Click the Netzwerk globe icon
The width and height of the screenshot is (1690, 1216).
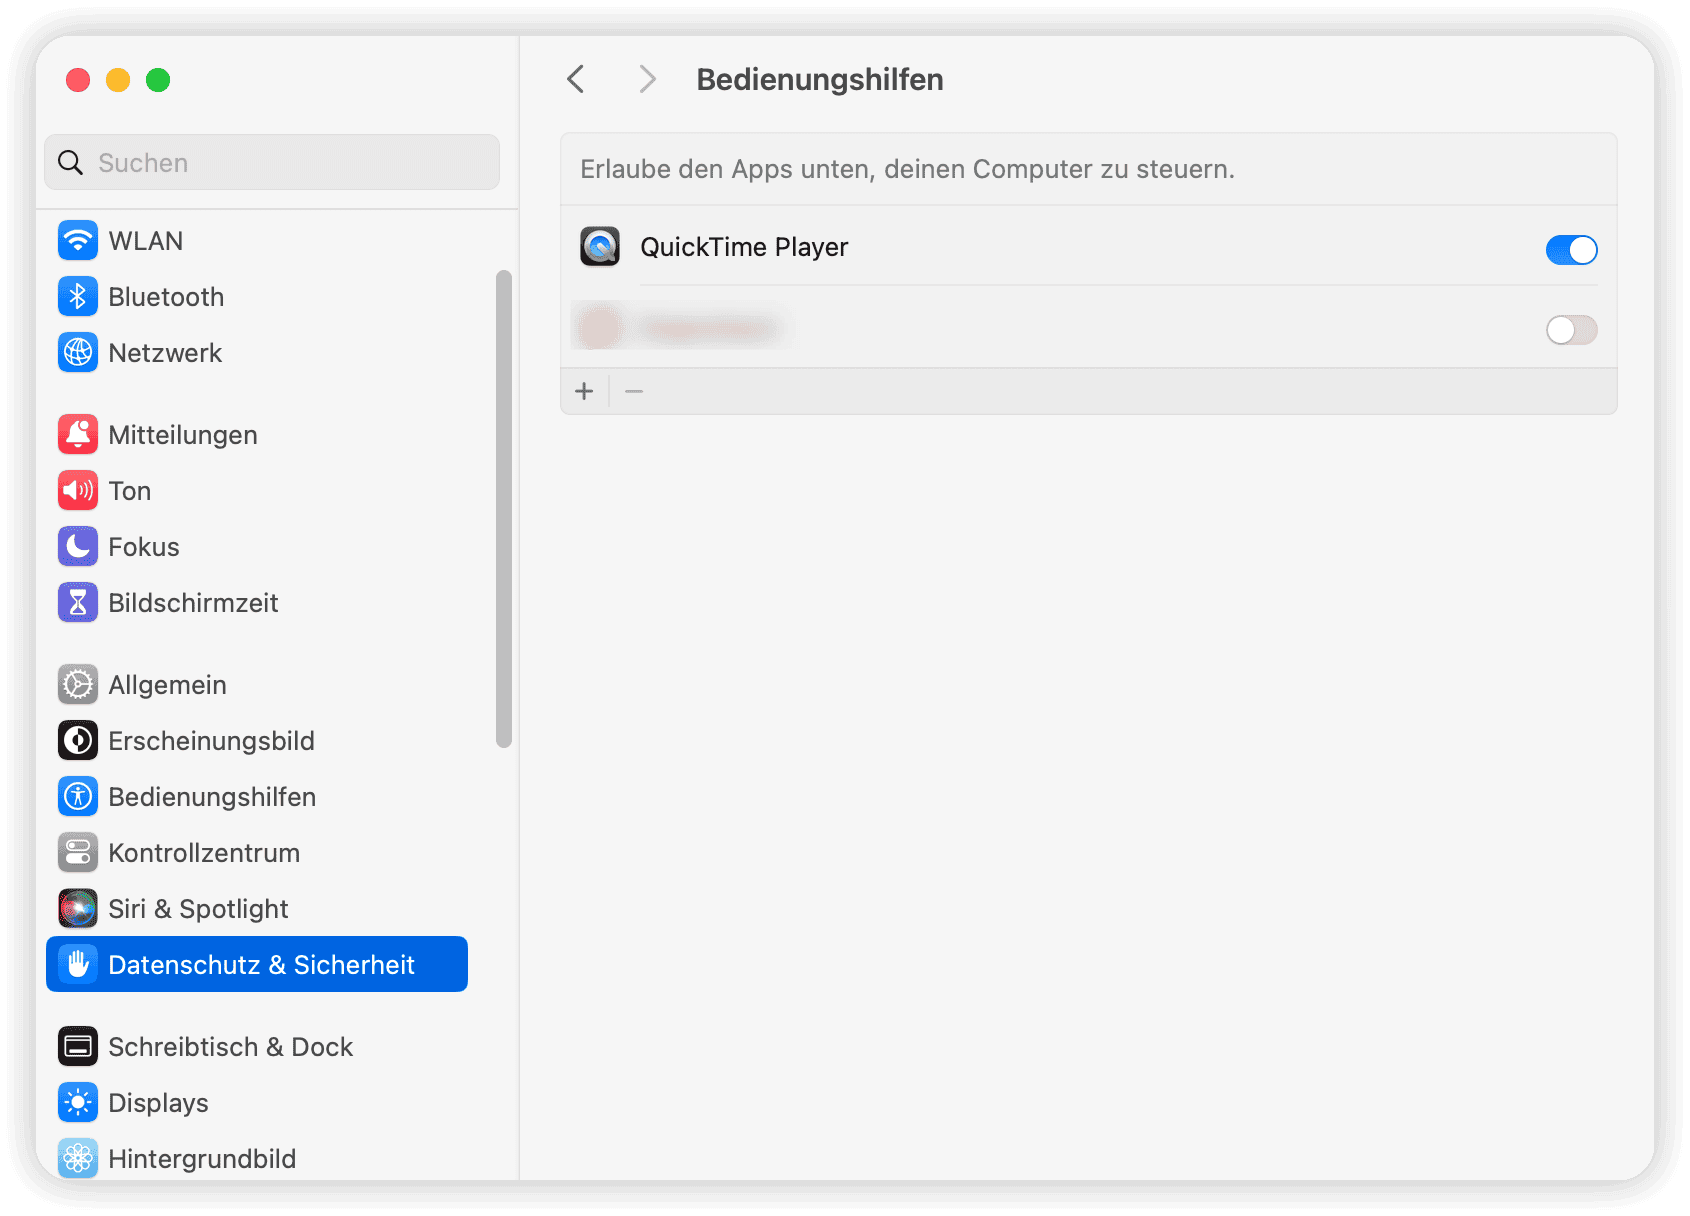tap(78, 352)
